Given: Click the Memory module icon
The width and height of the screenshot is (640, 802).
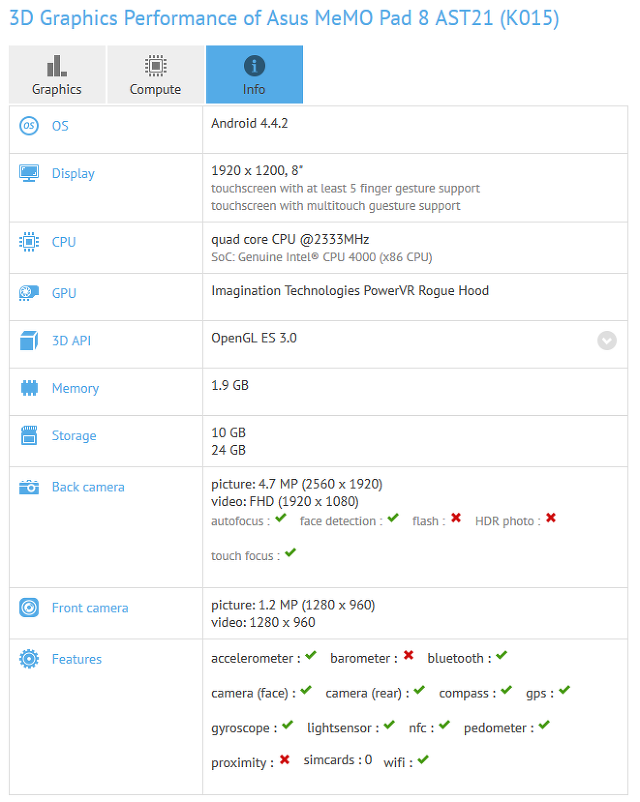Looking at the screenshot, I should point(29,388).
